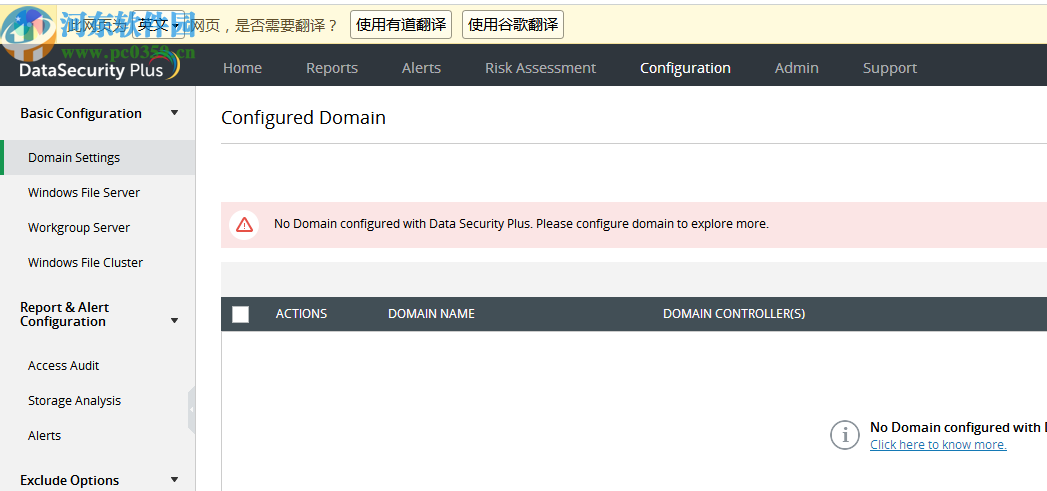Screen dimensions: 1047x491
Task: Click the DataSecurity Plus logo
Action: pyautogui.click(x=99, y=67)
